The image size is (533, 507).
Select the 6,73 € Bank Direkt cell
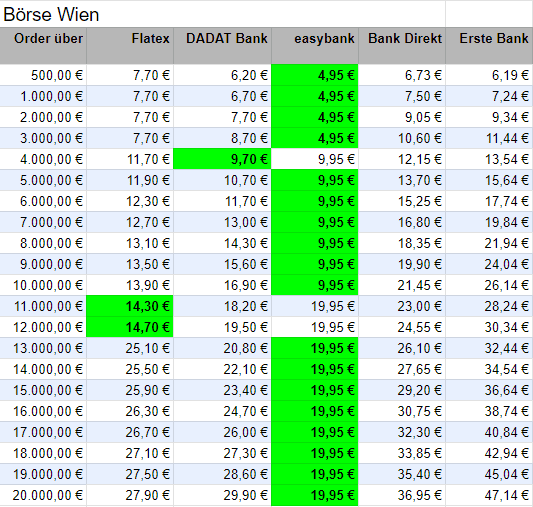pos(402,75)
